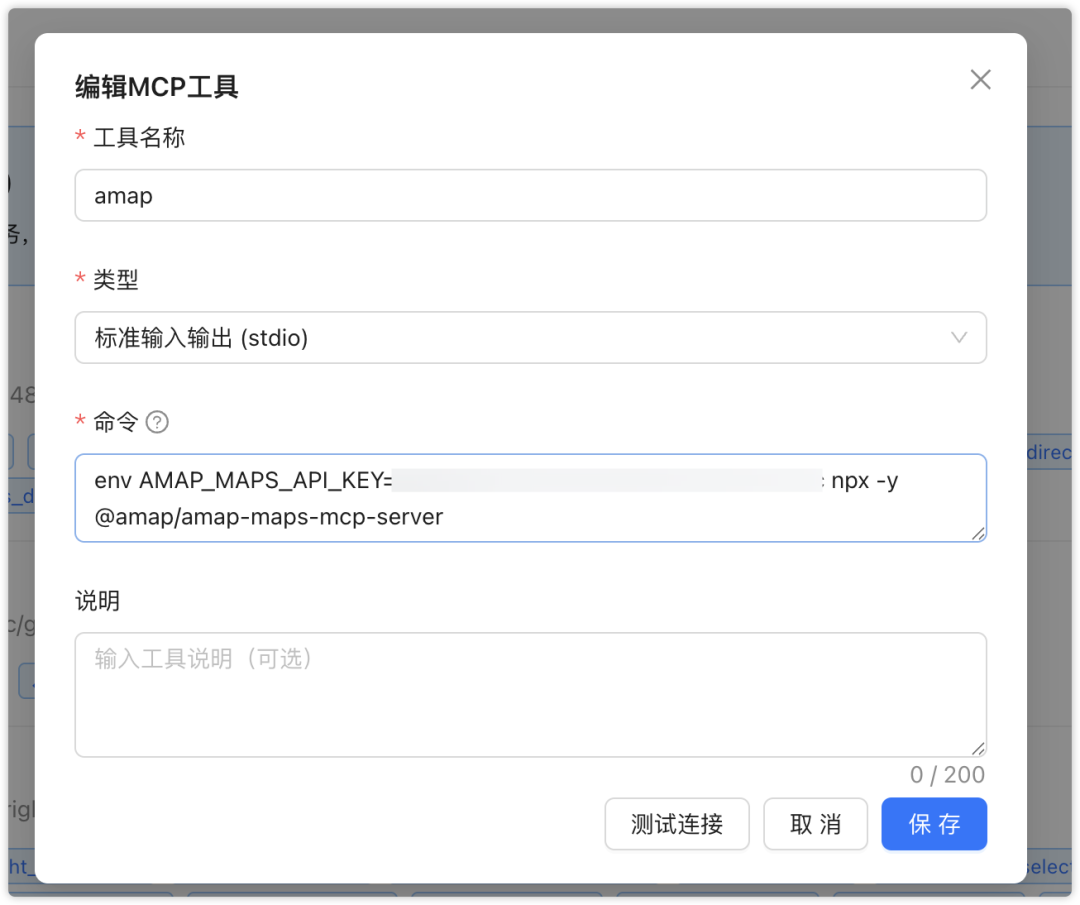Expand the 类型 dropdown chevron arrow
The height and width of the screenshot is (905, 1080).
(959, 337)
